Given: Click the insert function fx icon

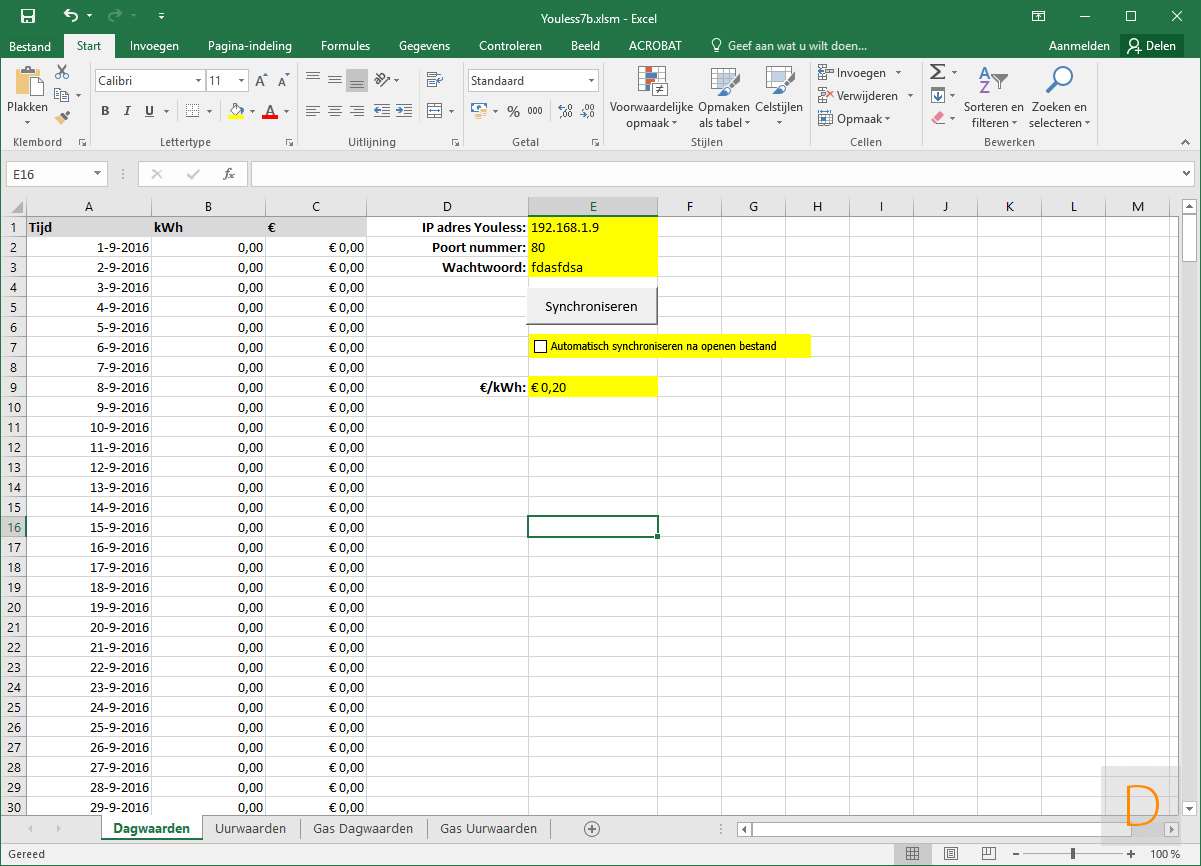Looking at the screenshot, I should click(229, 174).
